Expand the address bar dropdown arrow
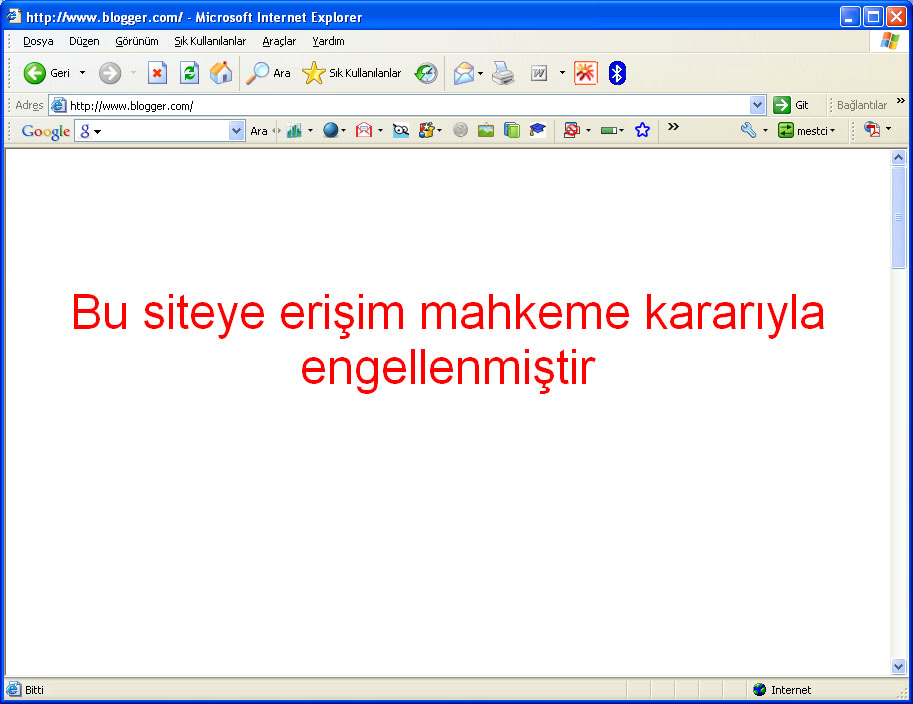913x704 pixels. pyautogui.click(x=757, y=105)
